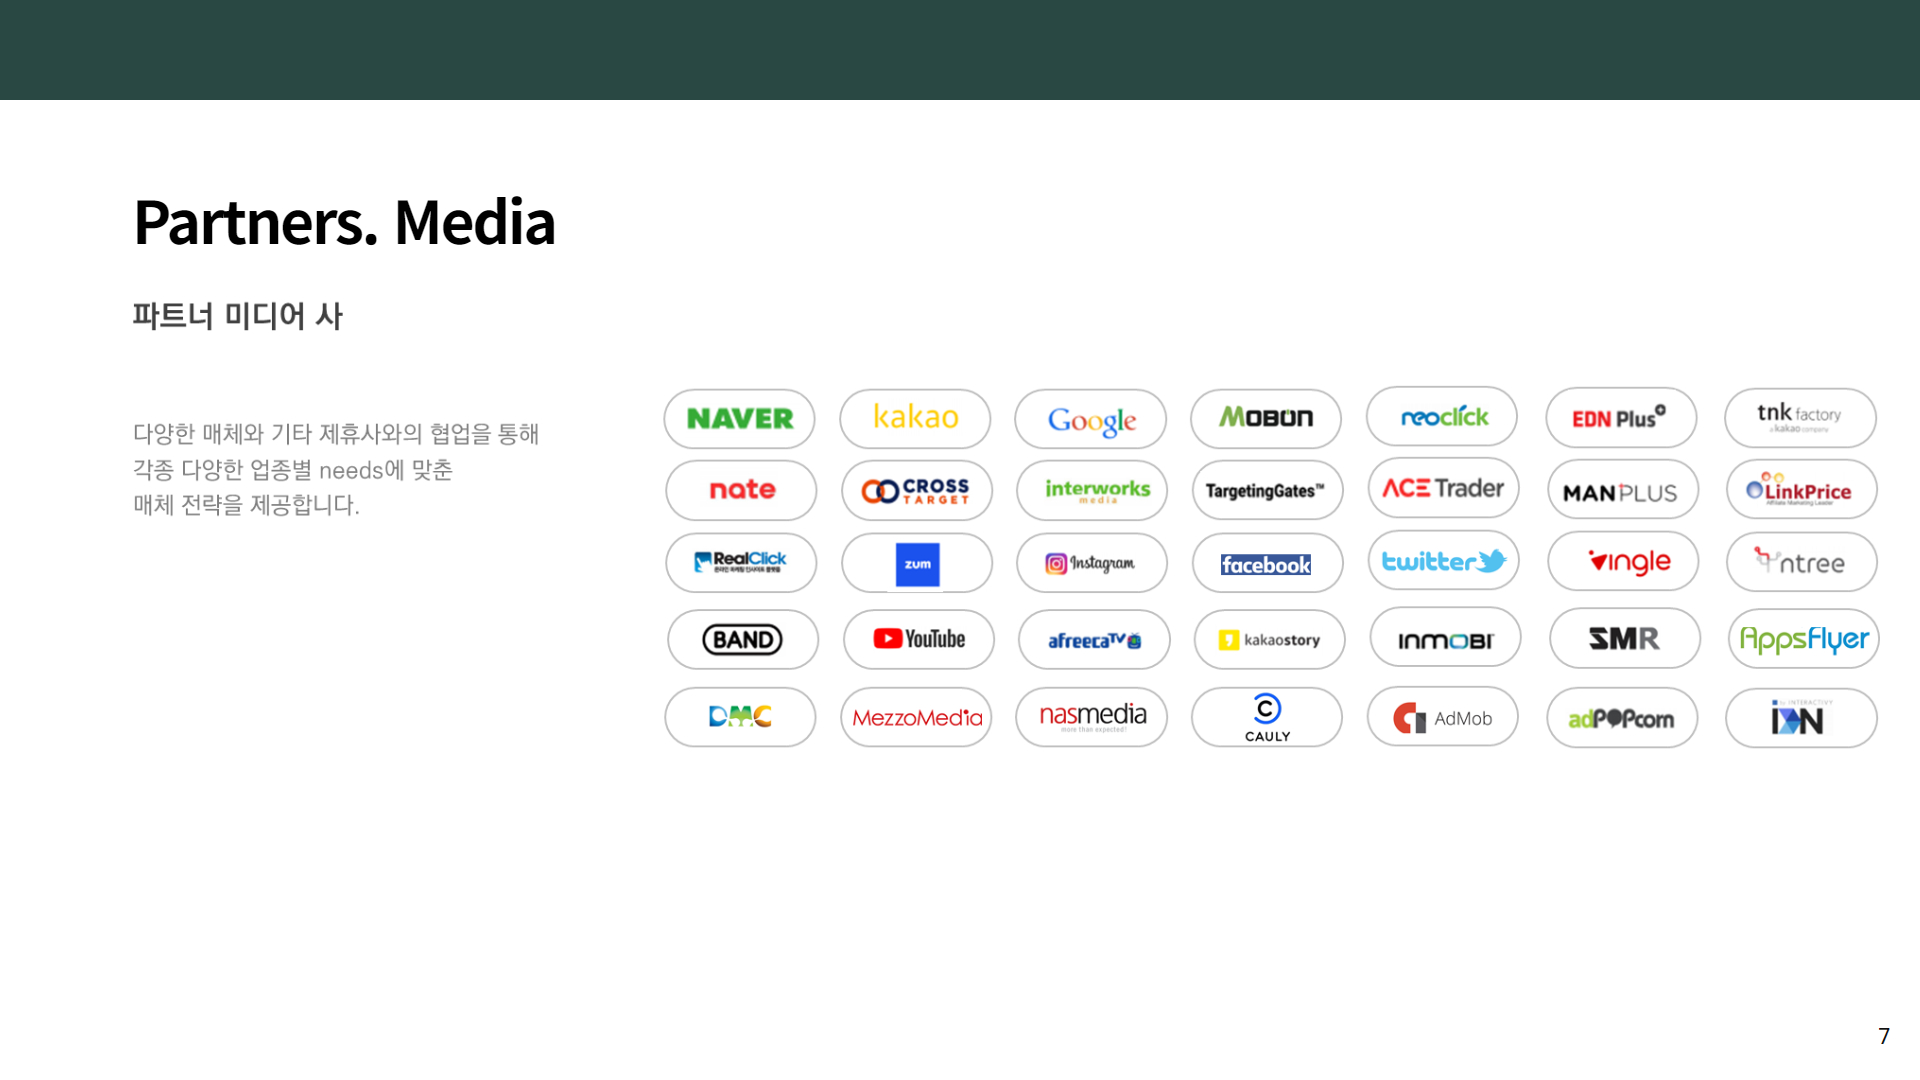
Task: Click the MANPLUS logo badge
Action: (x=1623, y=490)
